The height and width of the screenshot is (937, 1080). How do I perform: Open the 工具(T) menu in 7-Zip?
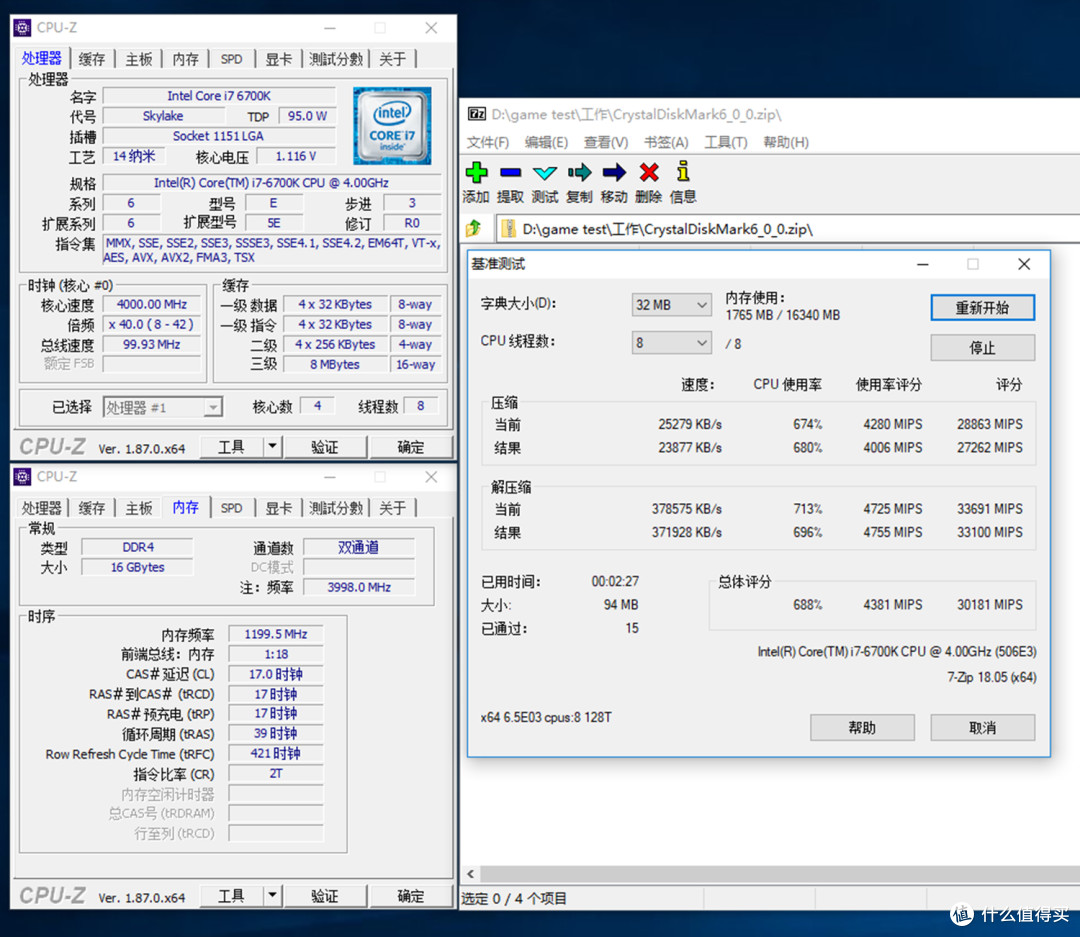[x=725, y=142]
